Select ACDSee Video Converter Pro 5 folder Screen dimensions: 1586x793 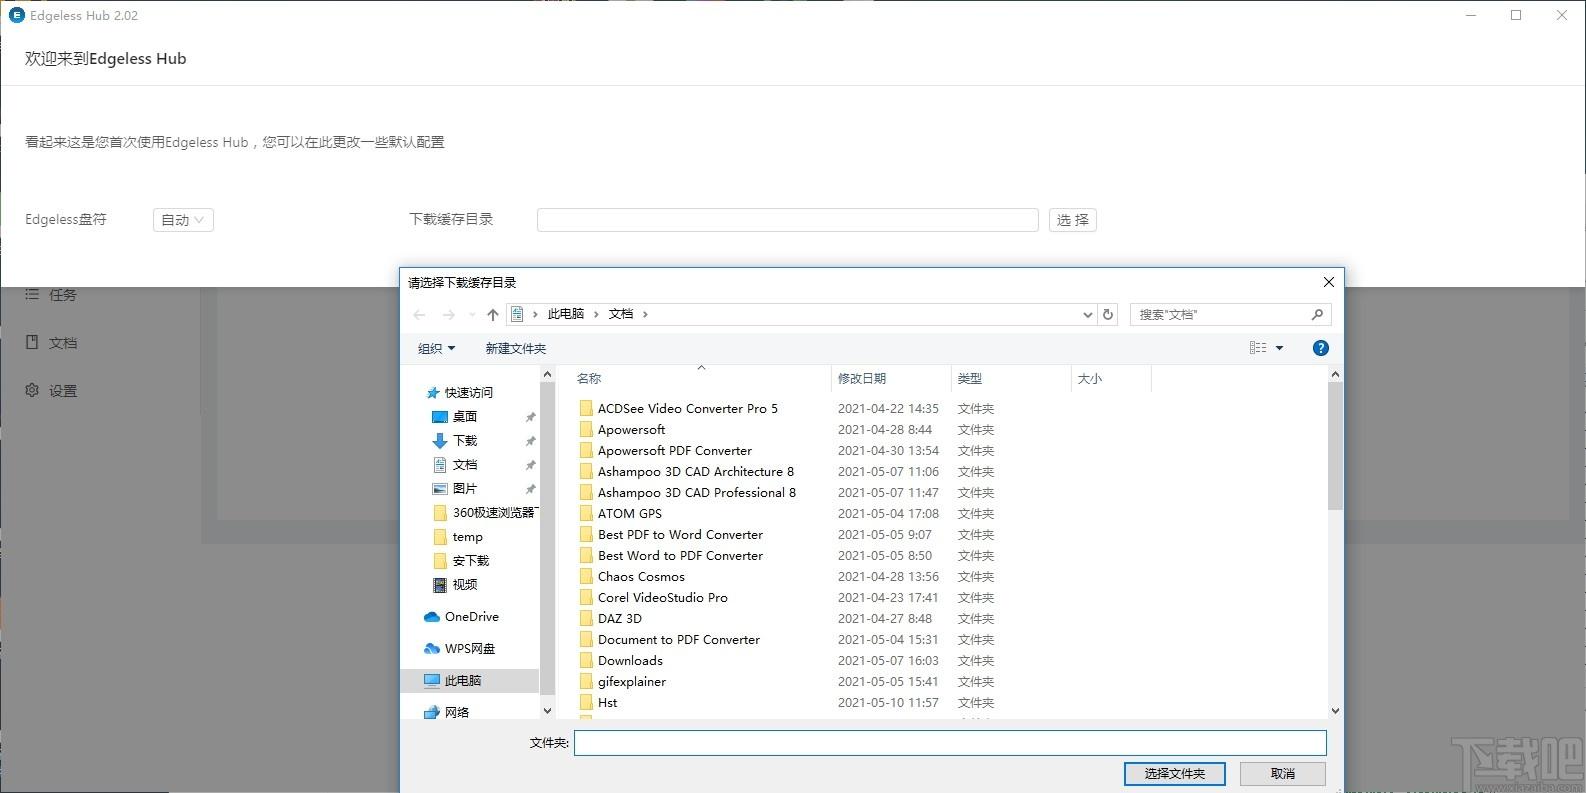click(x=688, y=408)
